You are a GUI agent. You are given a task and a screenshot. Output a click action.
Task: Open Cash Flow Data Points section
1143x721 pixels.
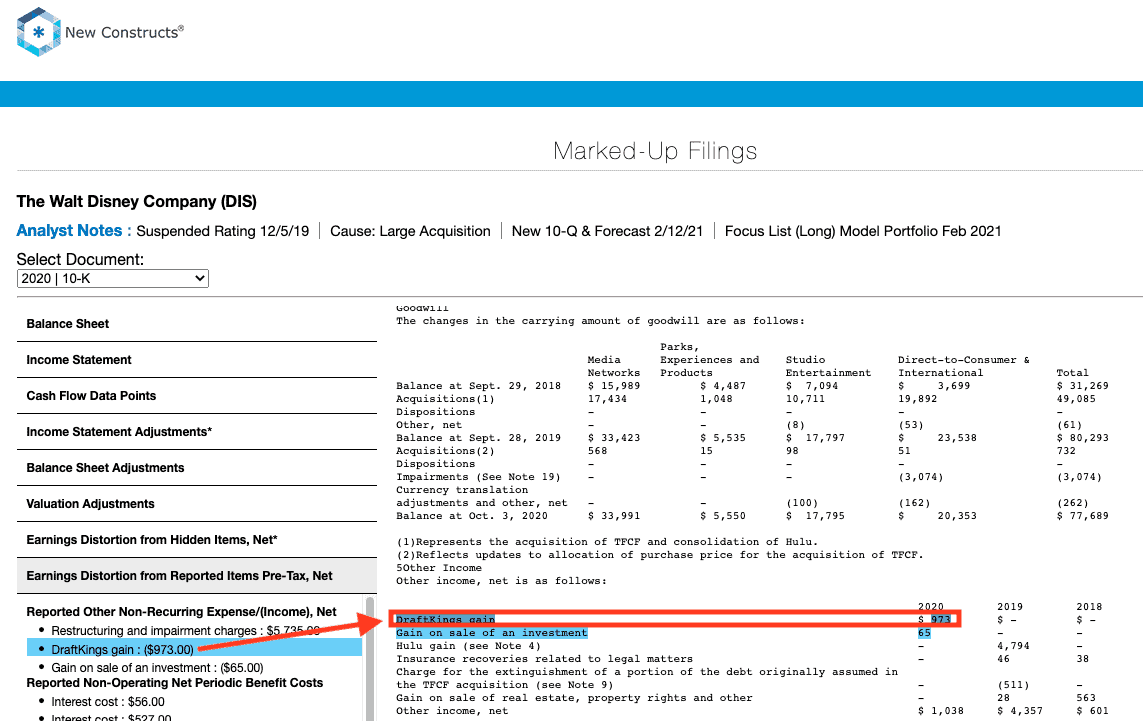(197, 396)
